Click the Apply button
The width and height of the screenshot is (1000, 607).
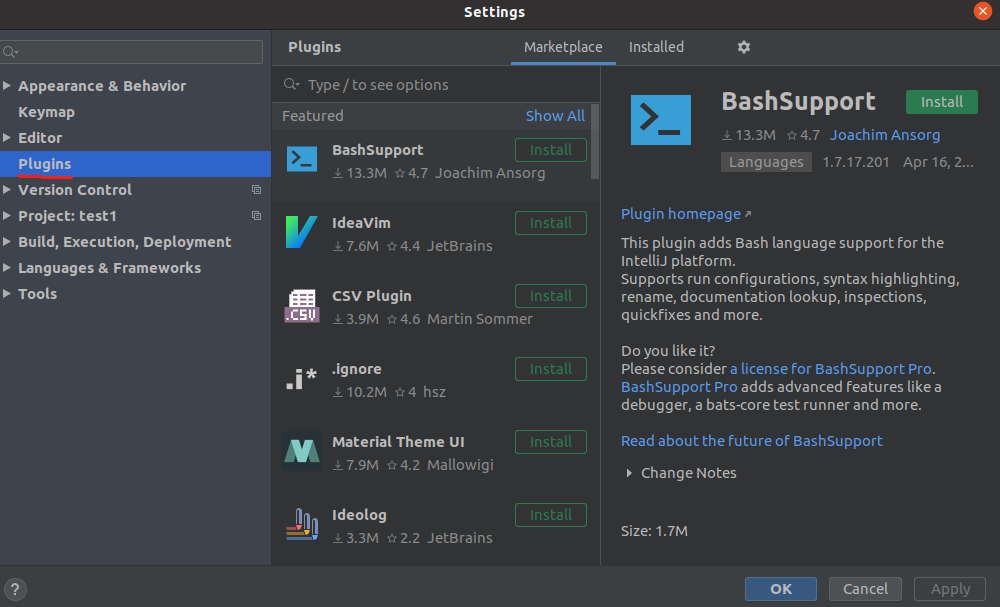click(x=950, y=589)
